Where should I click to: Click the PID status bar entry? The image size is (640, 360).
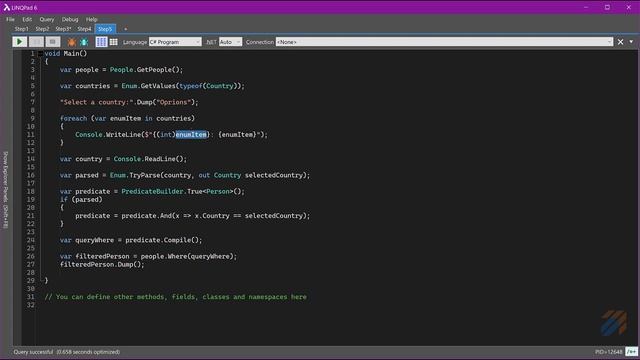(609, 351)
